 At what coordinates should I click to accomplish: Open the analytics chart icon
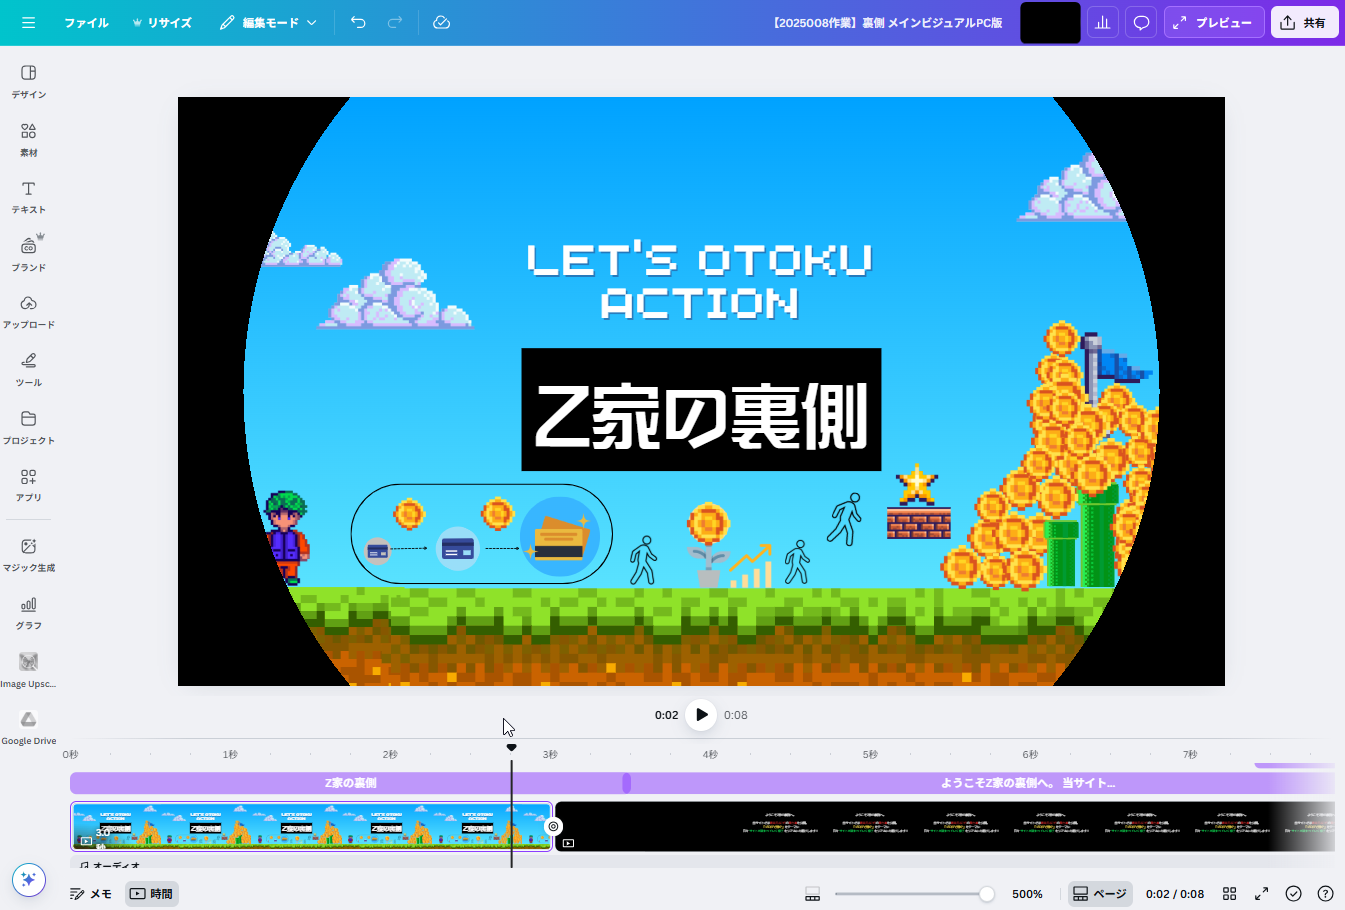[x=1103, y=22]
